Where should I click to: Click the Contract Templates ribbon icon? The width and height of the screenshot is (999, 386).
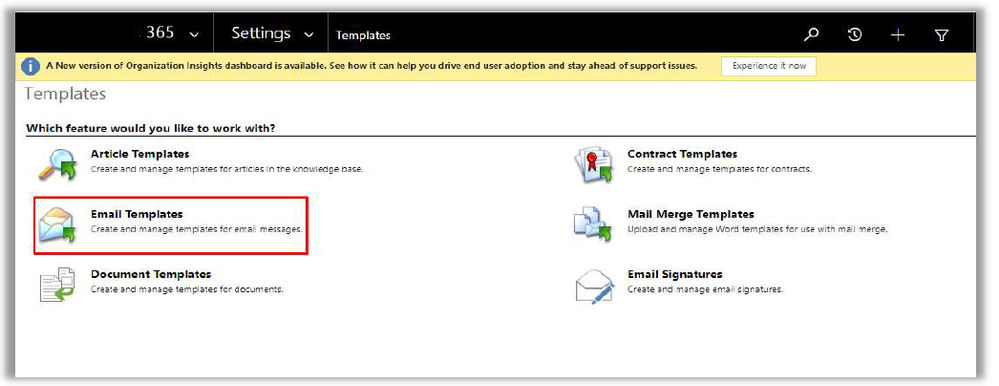coord(594,165)
